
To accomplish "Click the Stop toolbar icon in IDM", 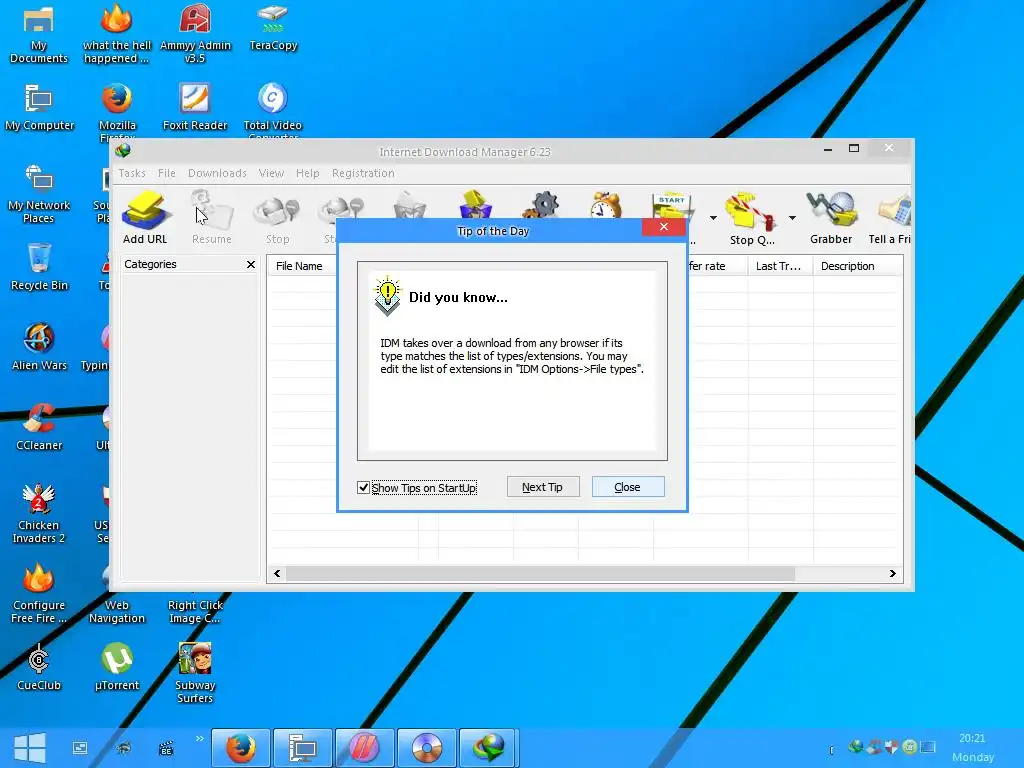I will (277, 217).
